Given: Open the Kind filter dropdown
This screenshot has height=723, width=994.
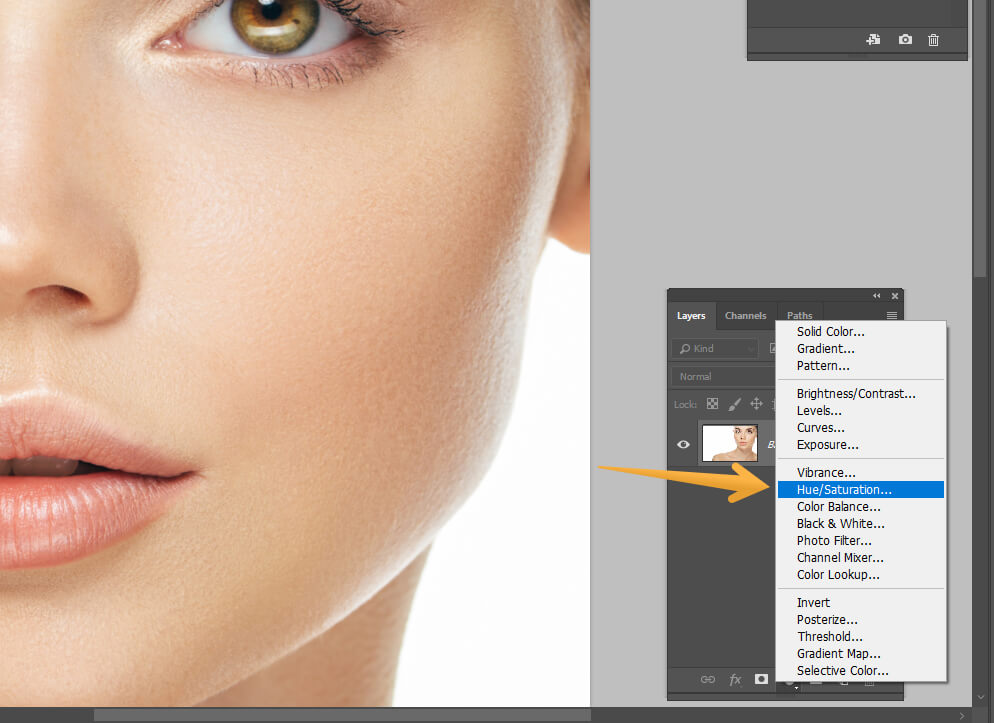Looking at the screenshot, I should coord(714,348).
